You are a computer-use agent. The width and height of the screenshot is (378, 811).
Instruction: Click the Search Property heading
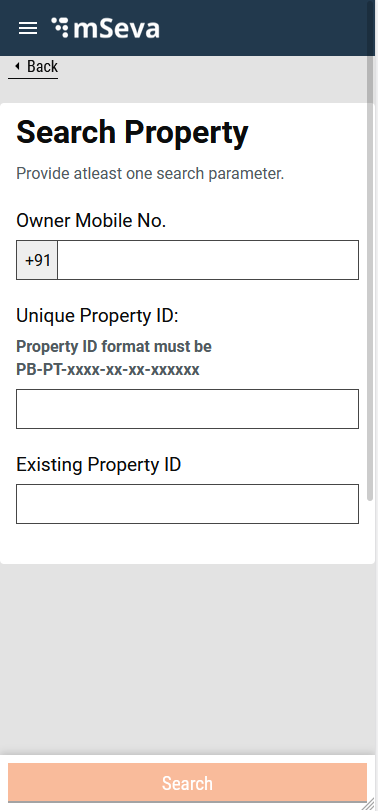[x=132, y=132]
